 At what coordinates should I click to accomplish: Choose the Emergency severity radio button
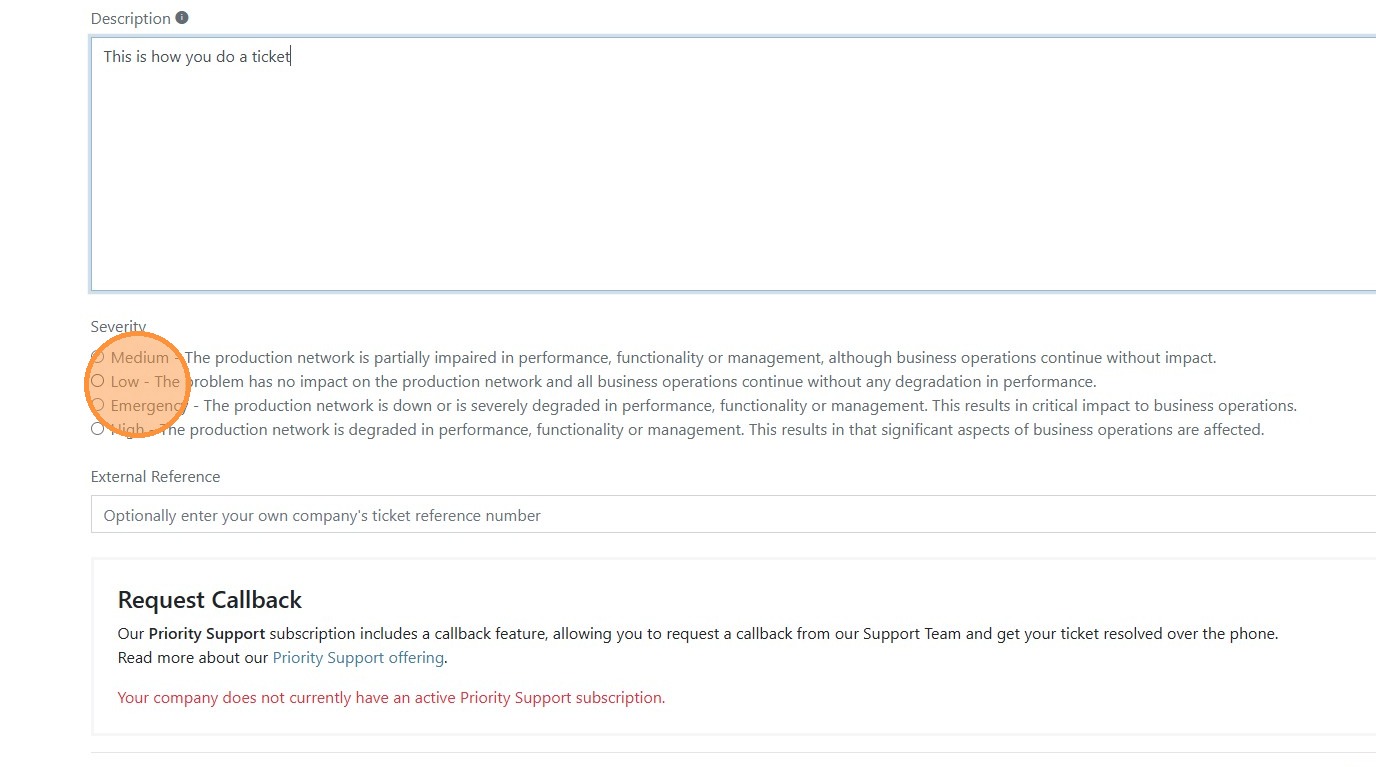click(97, 405)
